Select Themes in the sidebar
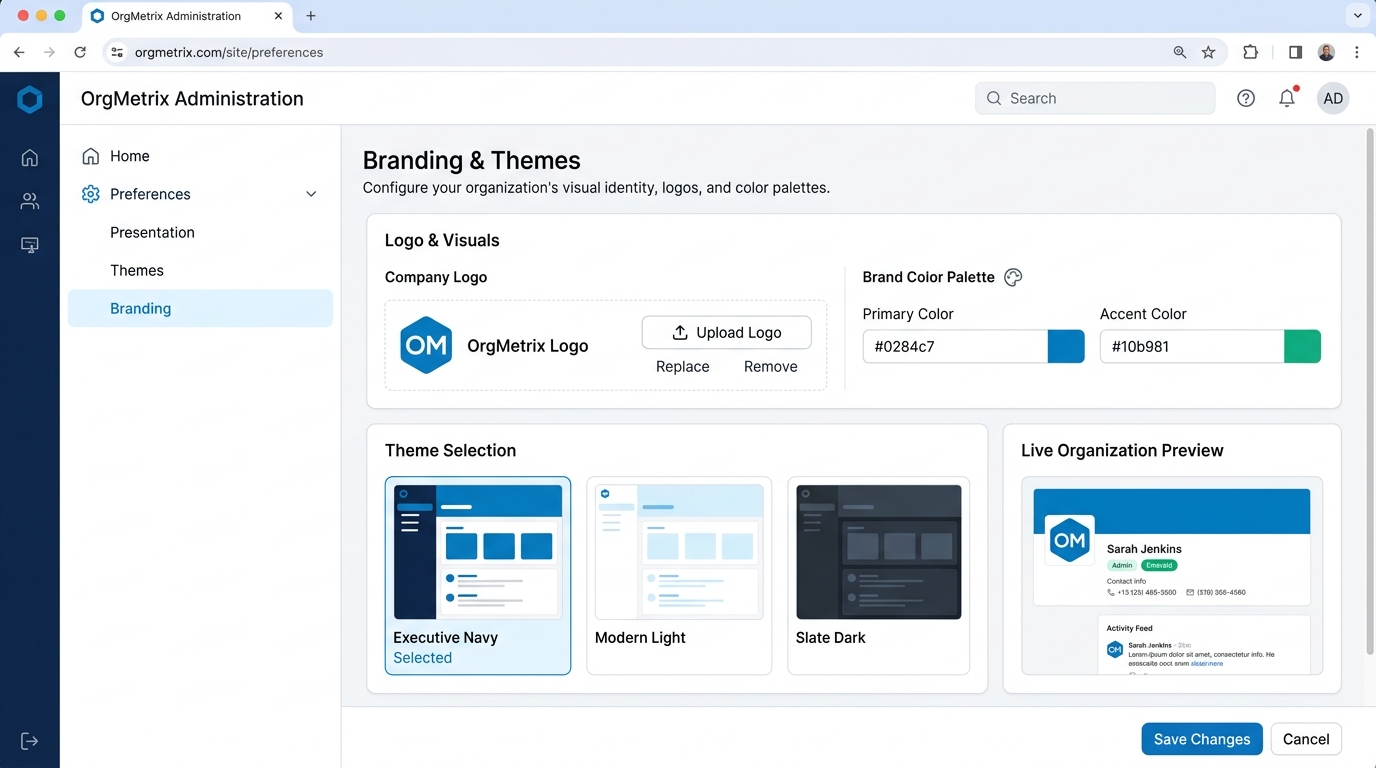The image size is (1376, 768). click(200, 270)
